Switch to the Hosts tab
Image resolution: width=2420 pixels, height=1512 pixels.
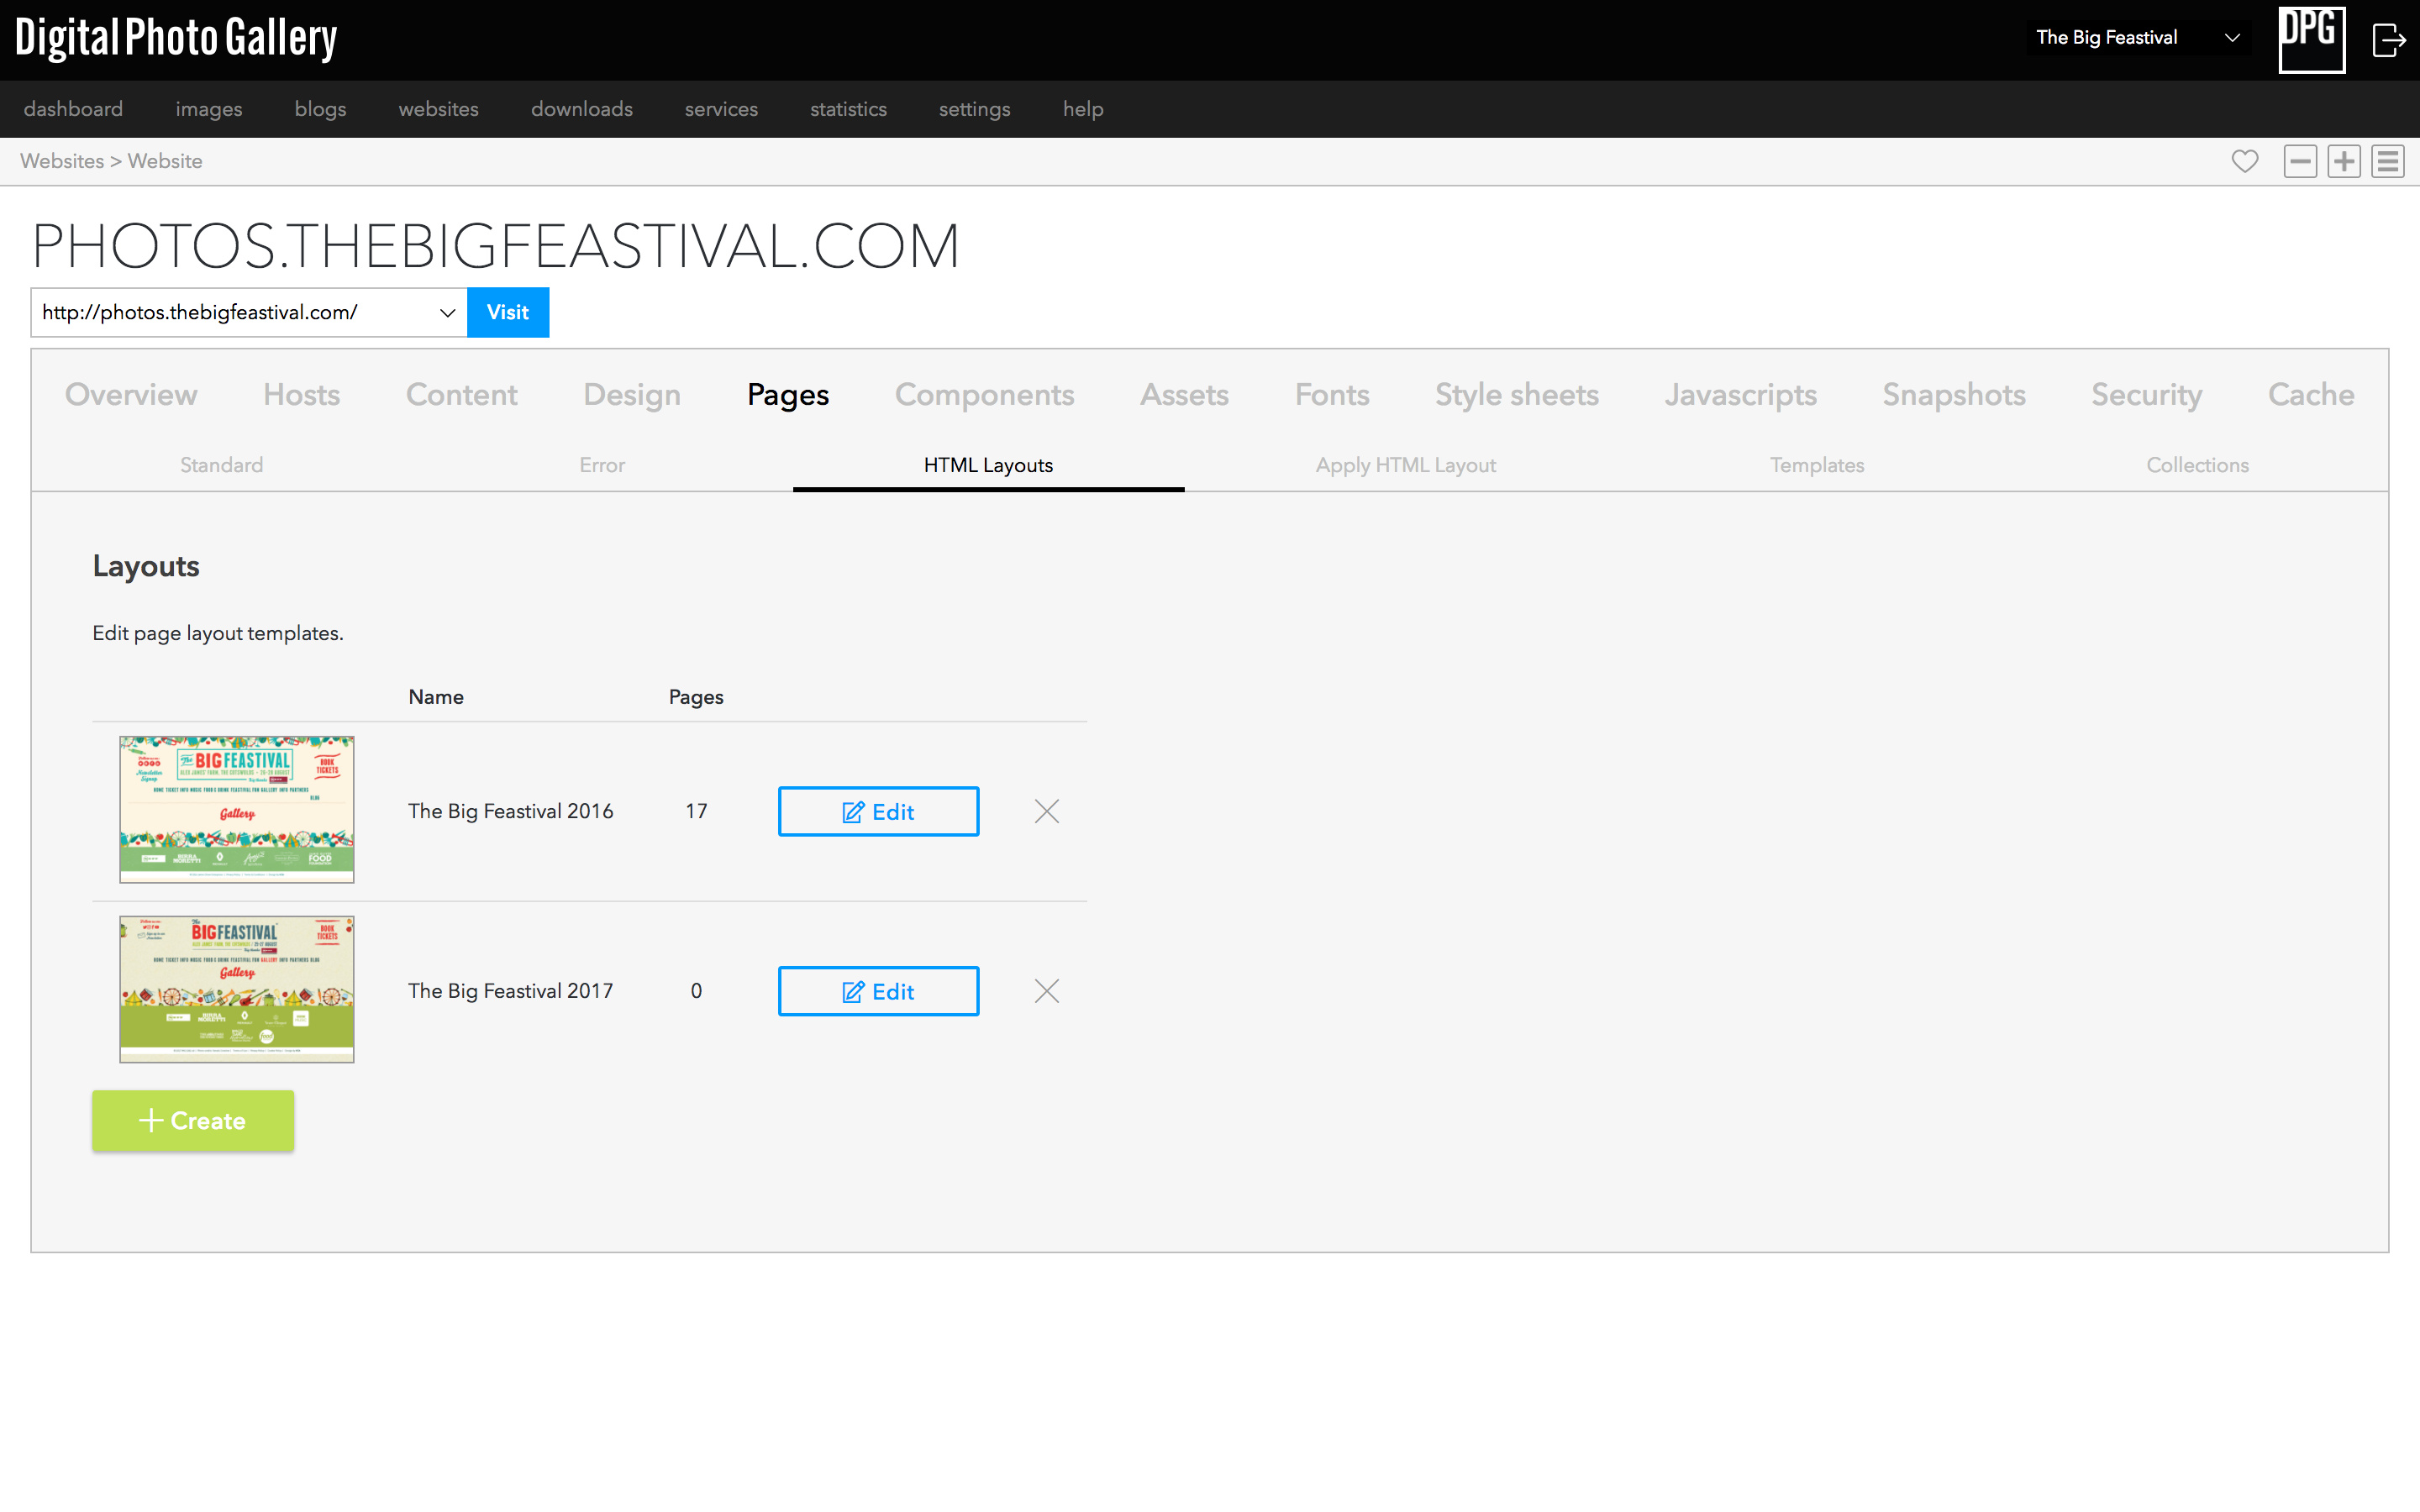pos(301,394)
